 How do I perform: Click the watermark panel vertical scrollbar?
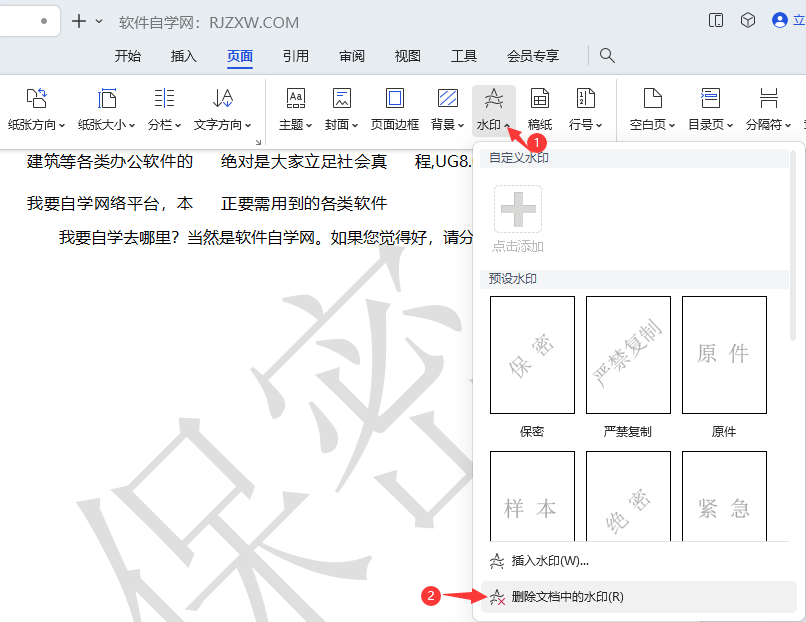(792, 245)
